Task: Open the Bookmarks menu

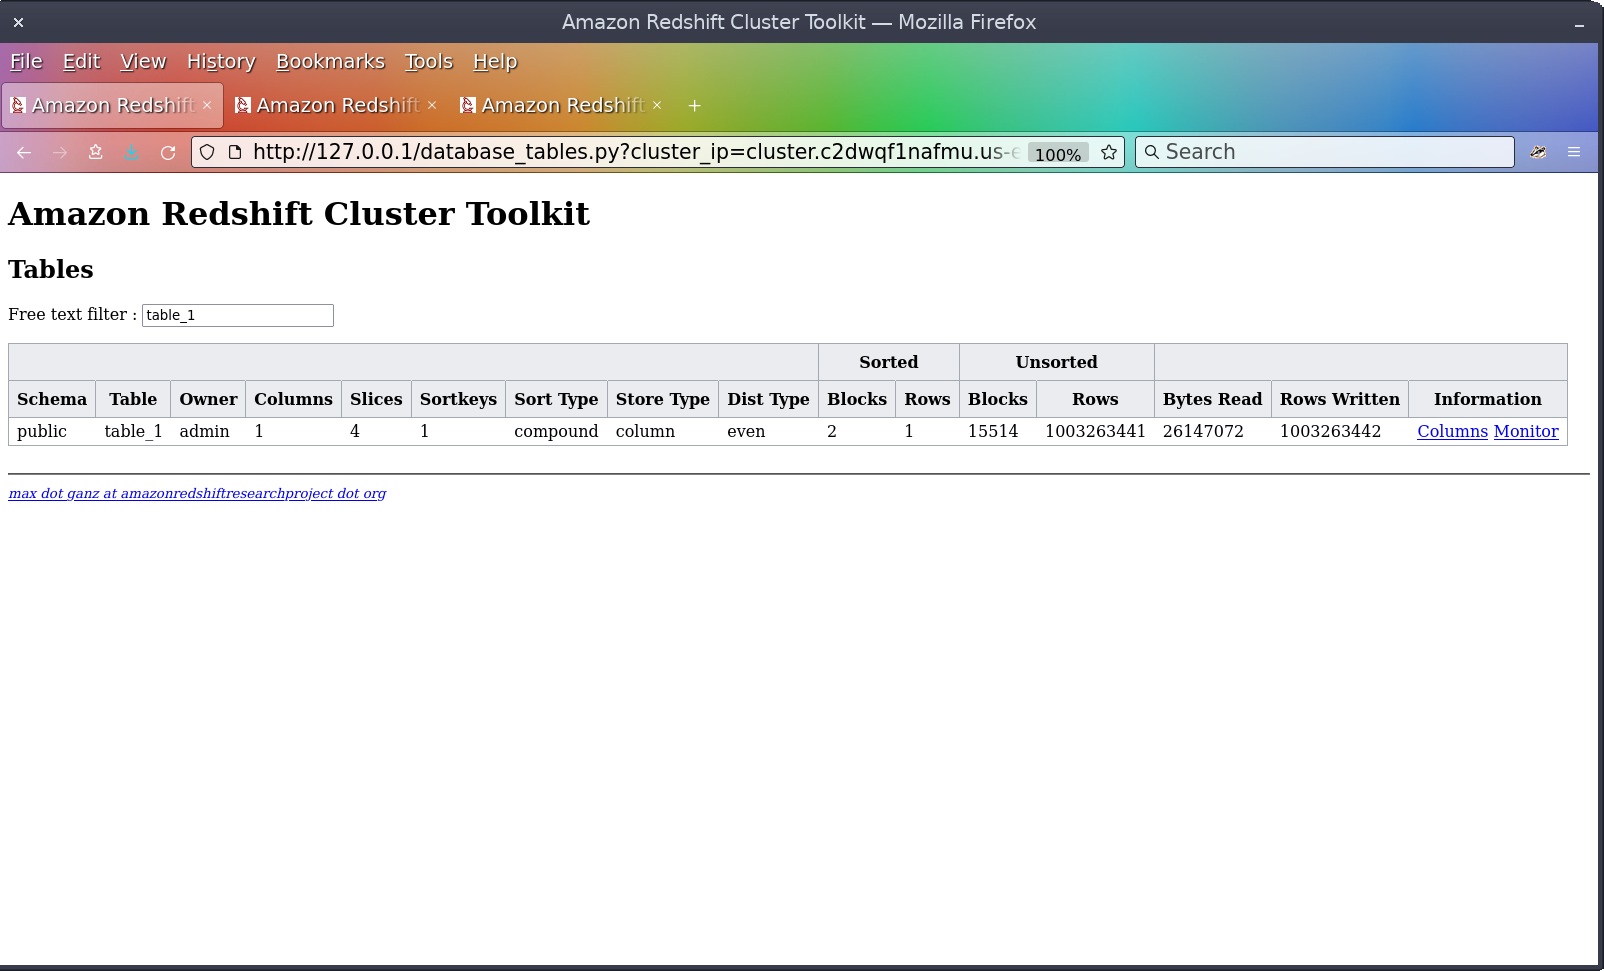Action: coord(330,61)
